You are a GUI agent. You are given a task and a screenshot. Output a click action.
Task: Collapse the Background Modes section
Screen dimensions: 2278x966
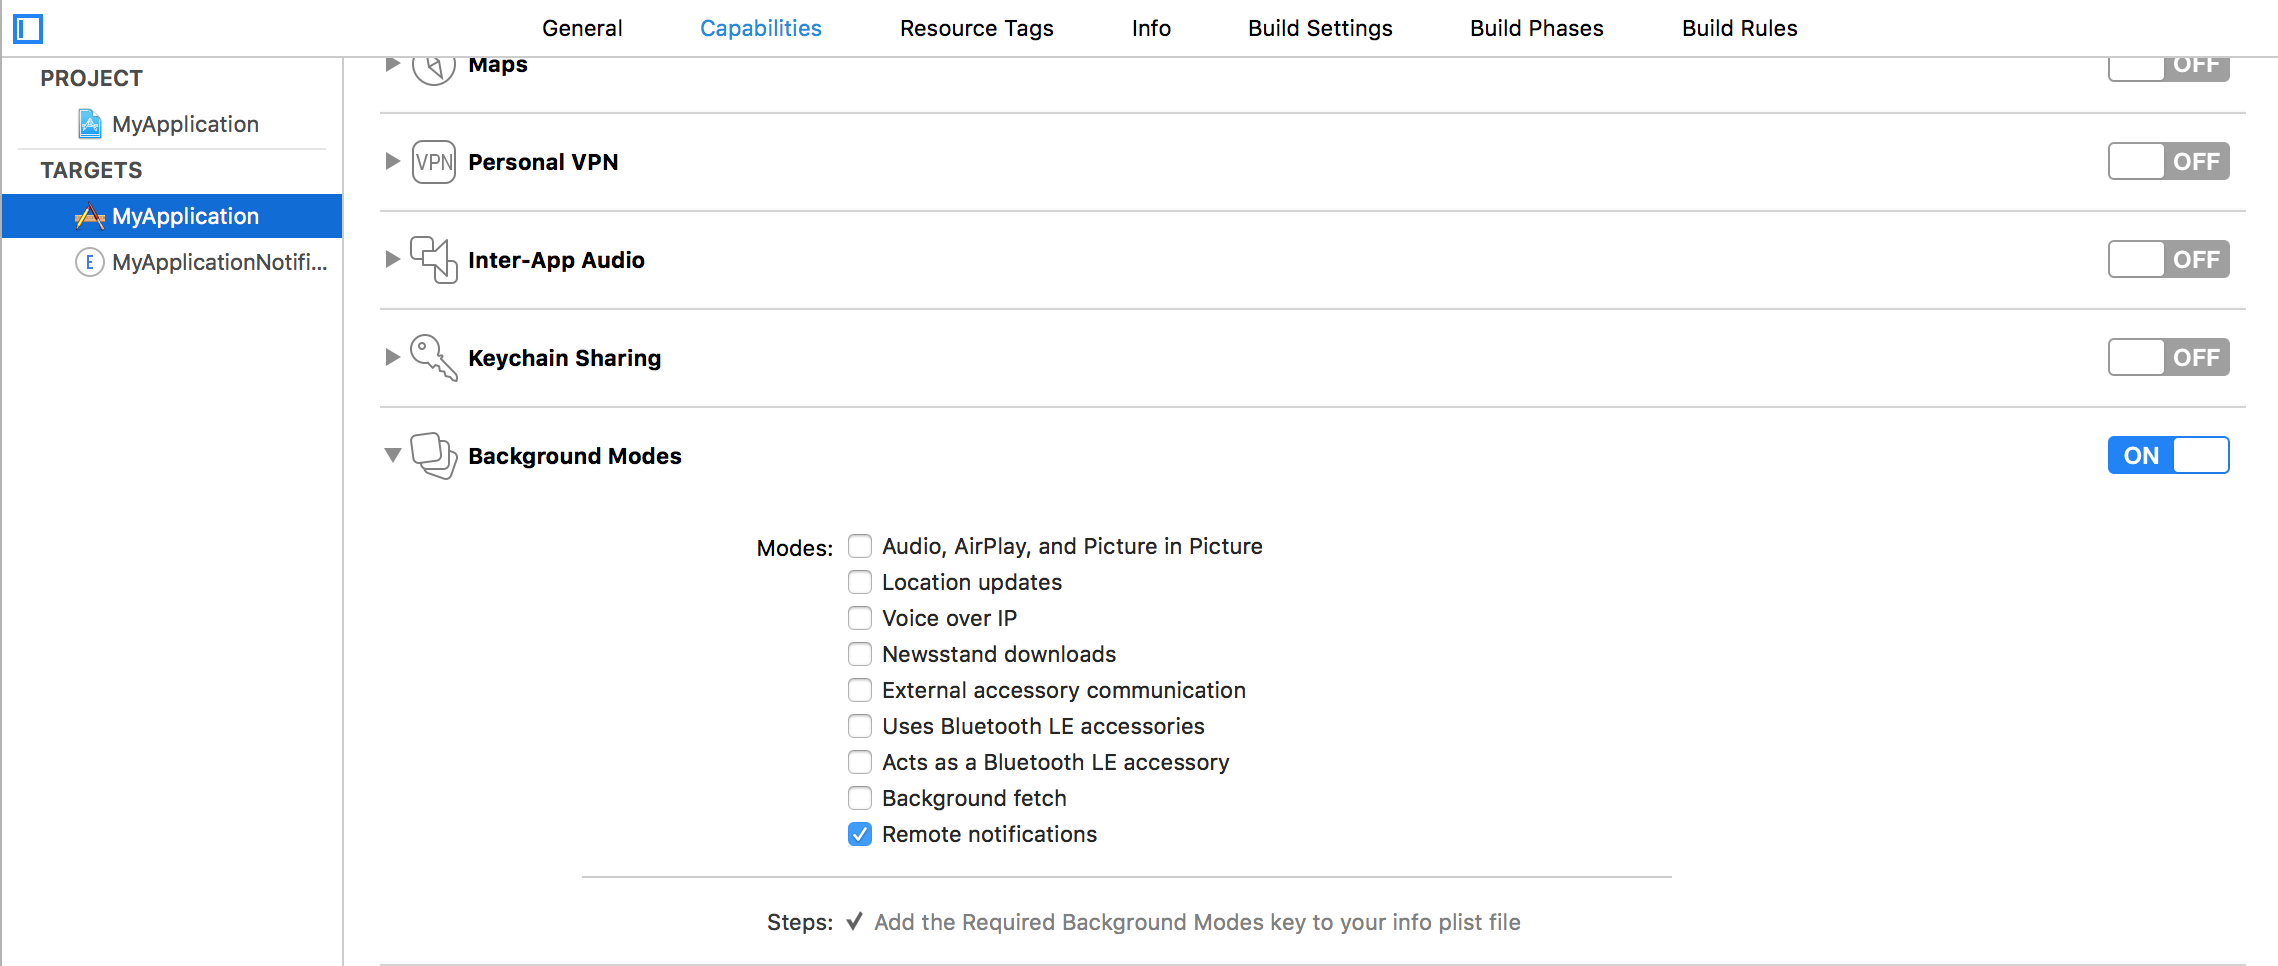coord(393,456)
